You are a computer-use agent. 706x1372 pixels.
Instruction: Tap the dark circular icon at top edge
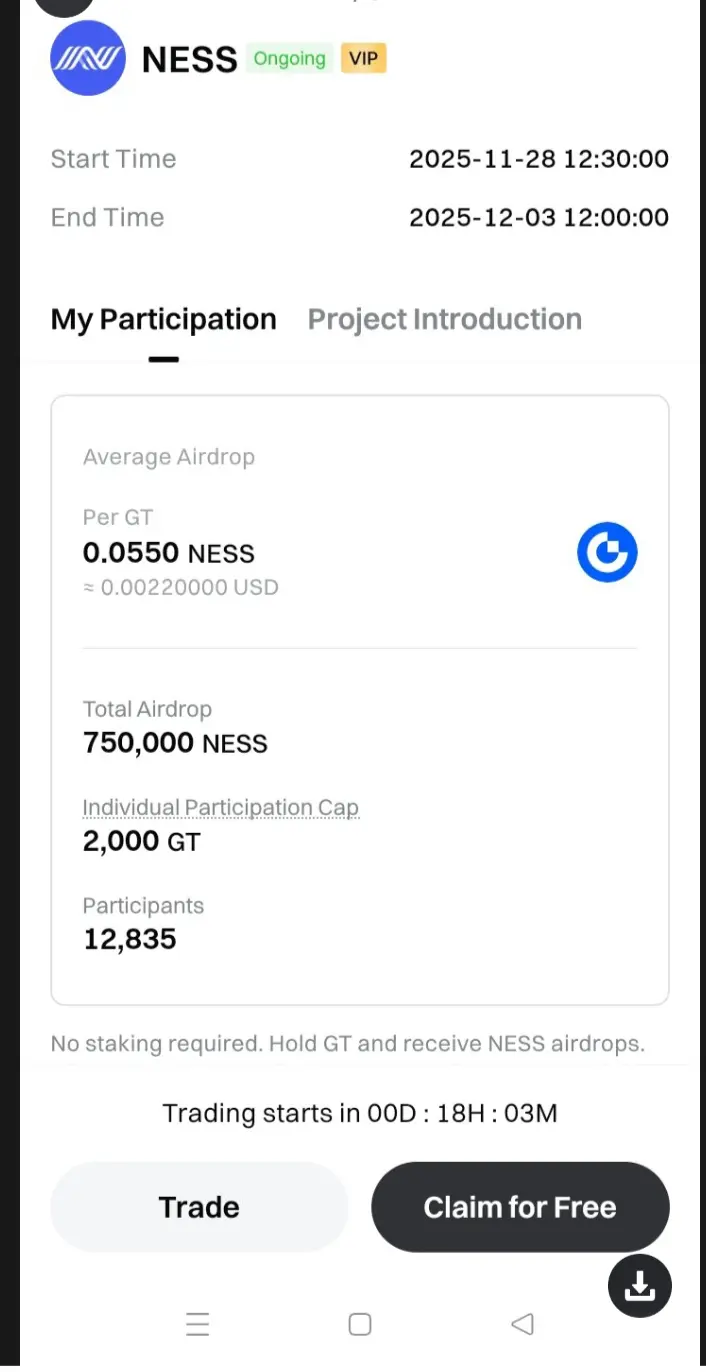64,6
